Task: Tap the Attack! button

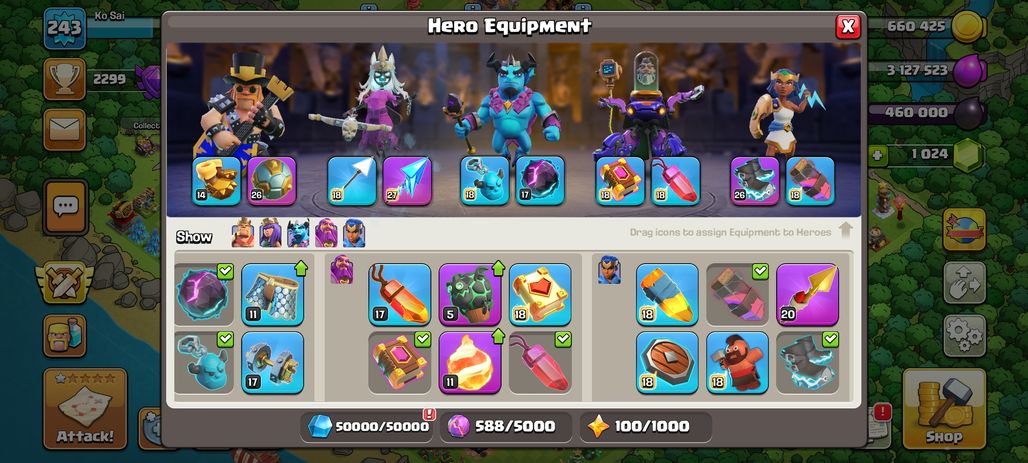Action: (x=85, y=408)
